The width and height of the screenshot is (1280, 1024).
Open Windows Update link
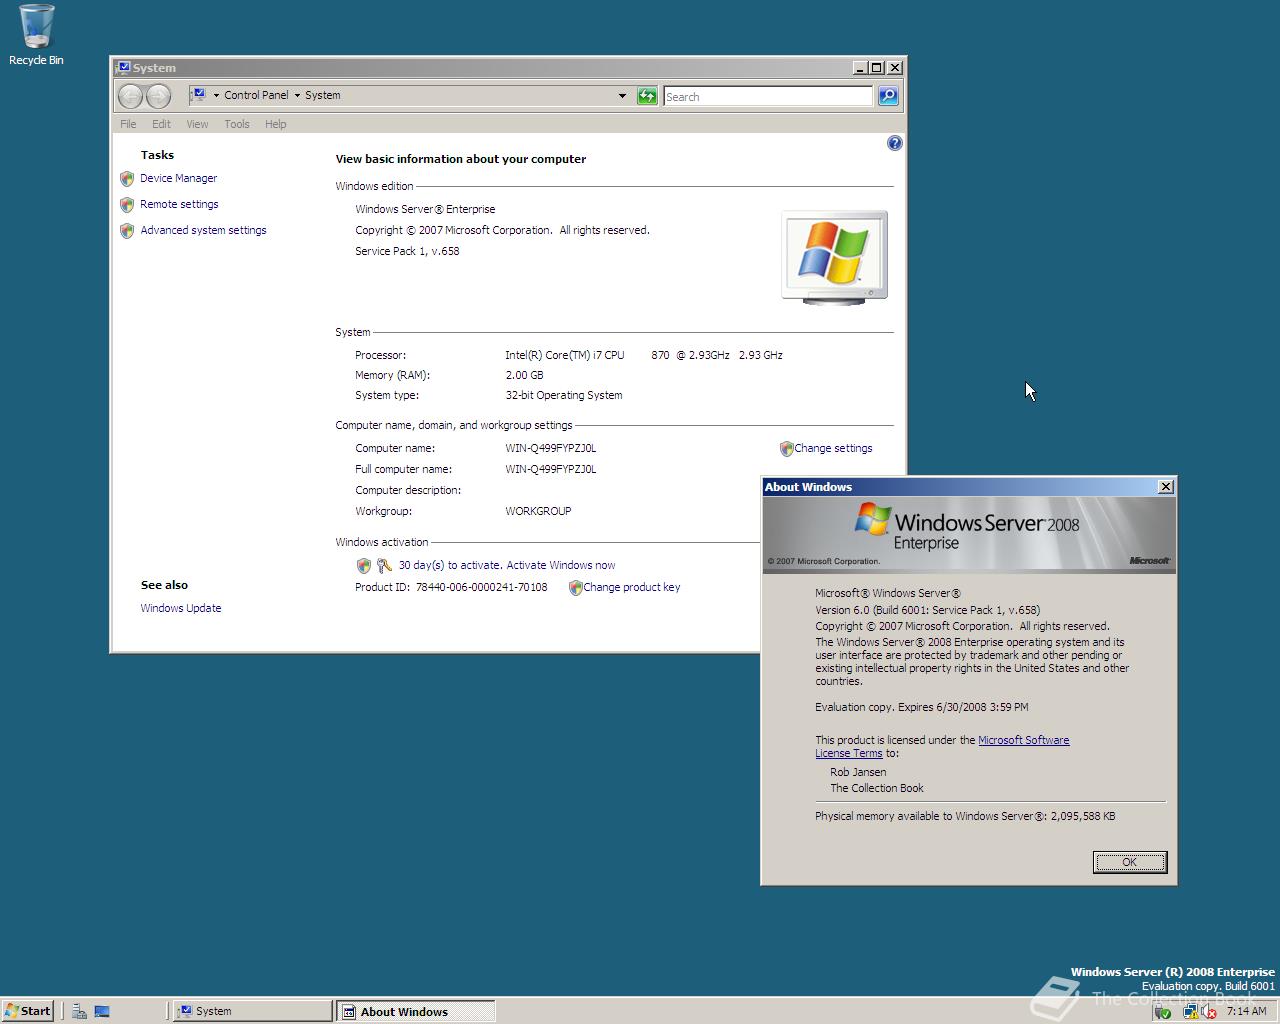pos(181,608)
